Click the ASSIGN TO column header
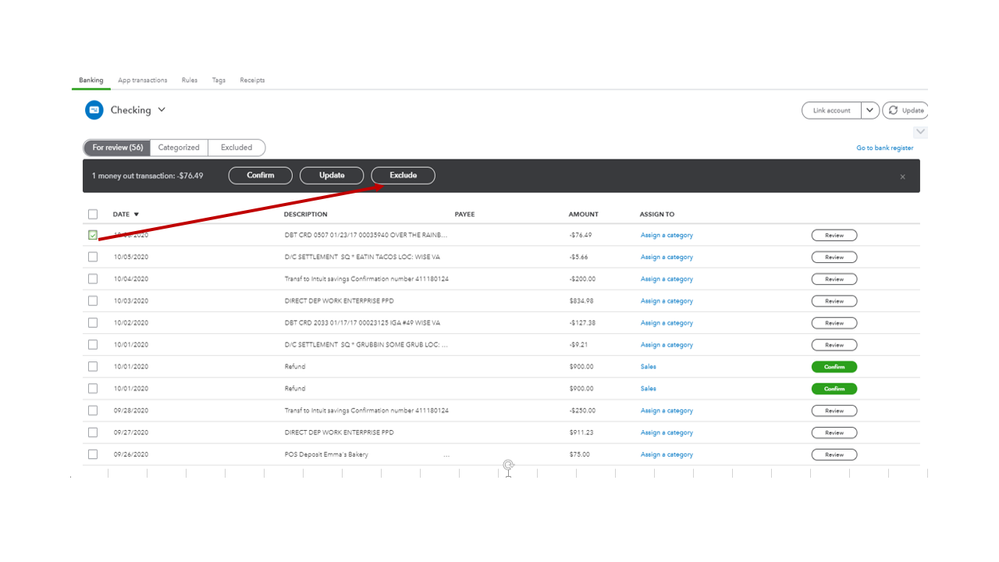 657,215
